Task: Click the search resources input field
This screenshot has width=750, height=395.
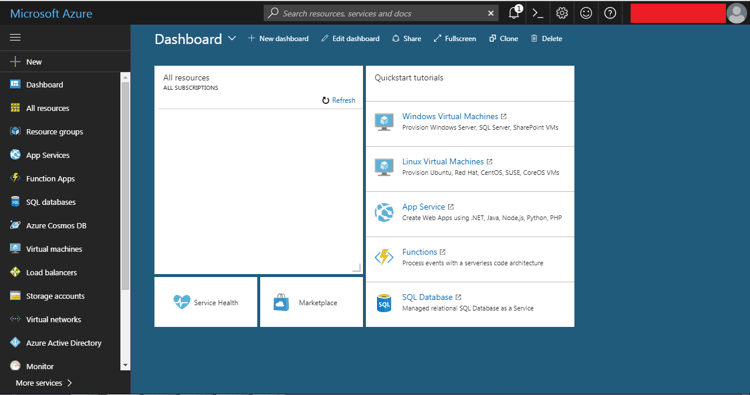Action: (x=380, y=13)
